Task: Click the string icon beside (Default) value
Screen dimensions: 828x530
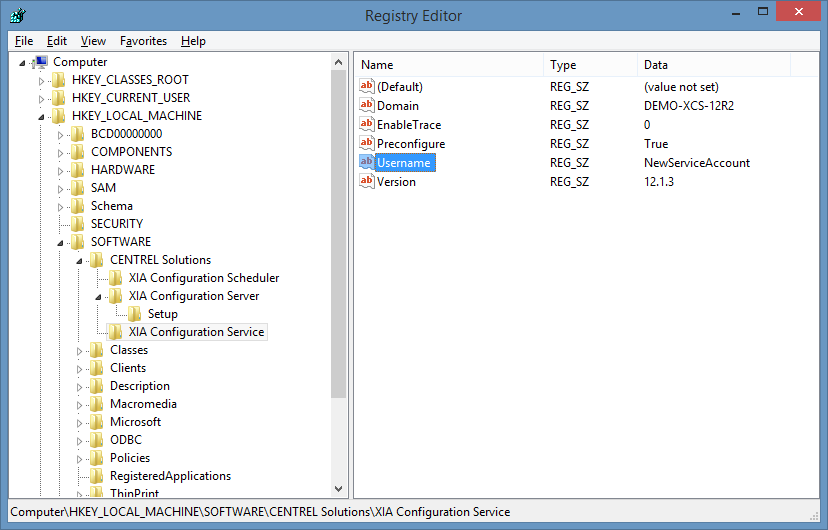Action: (366, 86)
